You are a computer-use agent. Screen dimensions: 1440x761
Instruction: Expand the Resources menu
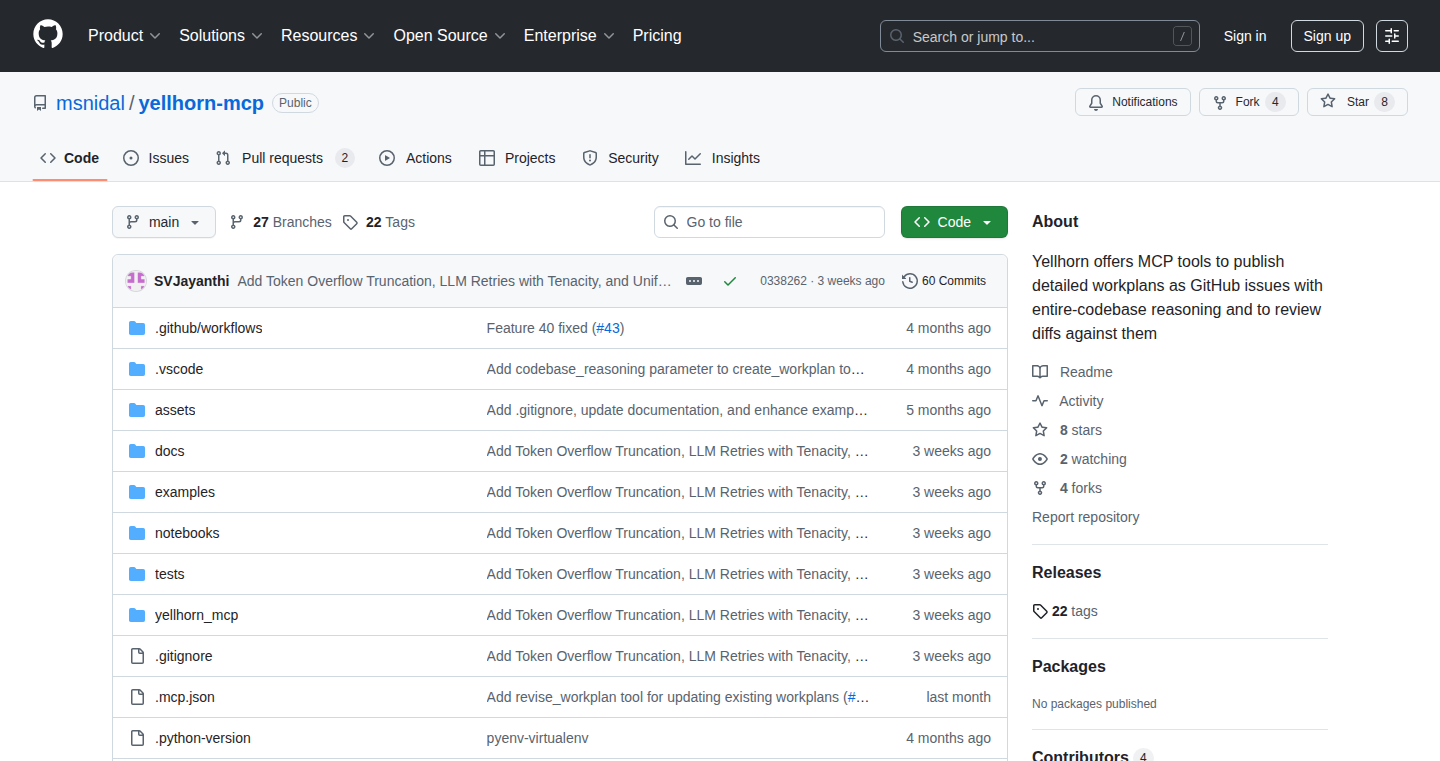click(x=328, y=35)
